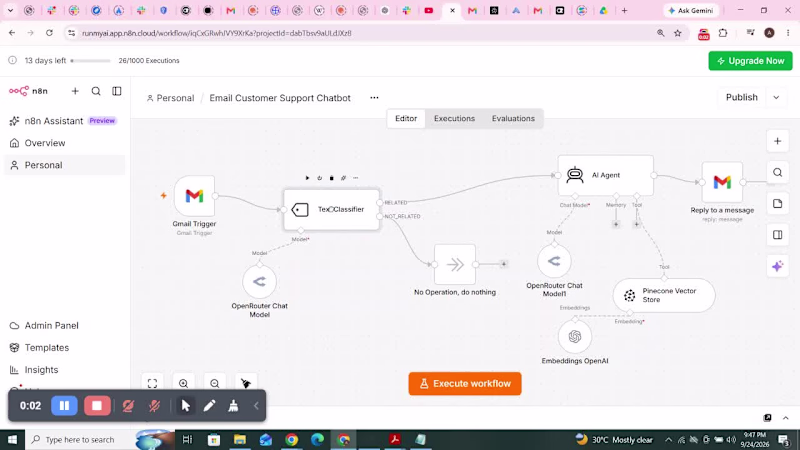Collapse the recorder toolbar chevron
The image size is (800, 450).
click(x=256, y=406)
